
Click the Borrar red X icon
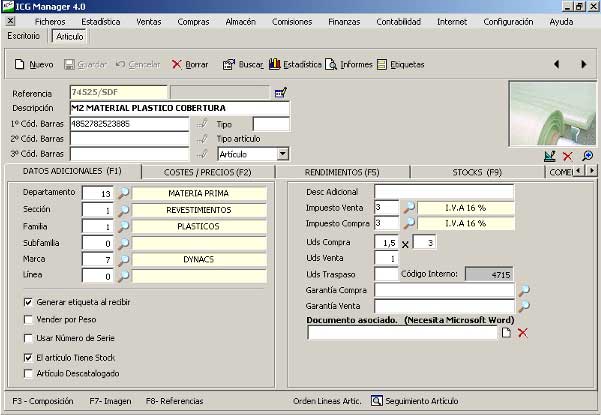pyautogui.click(x=177, y=64)
